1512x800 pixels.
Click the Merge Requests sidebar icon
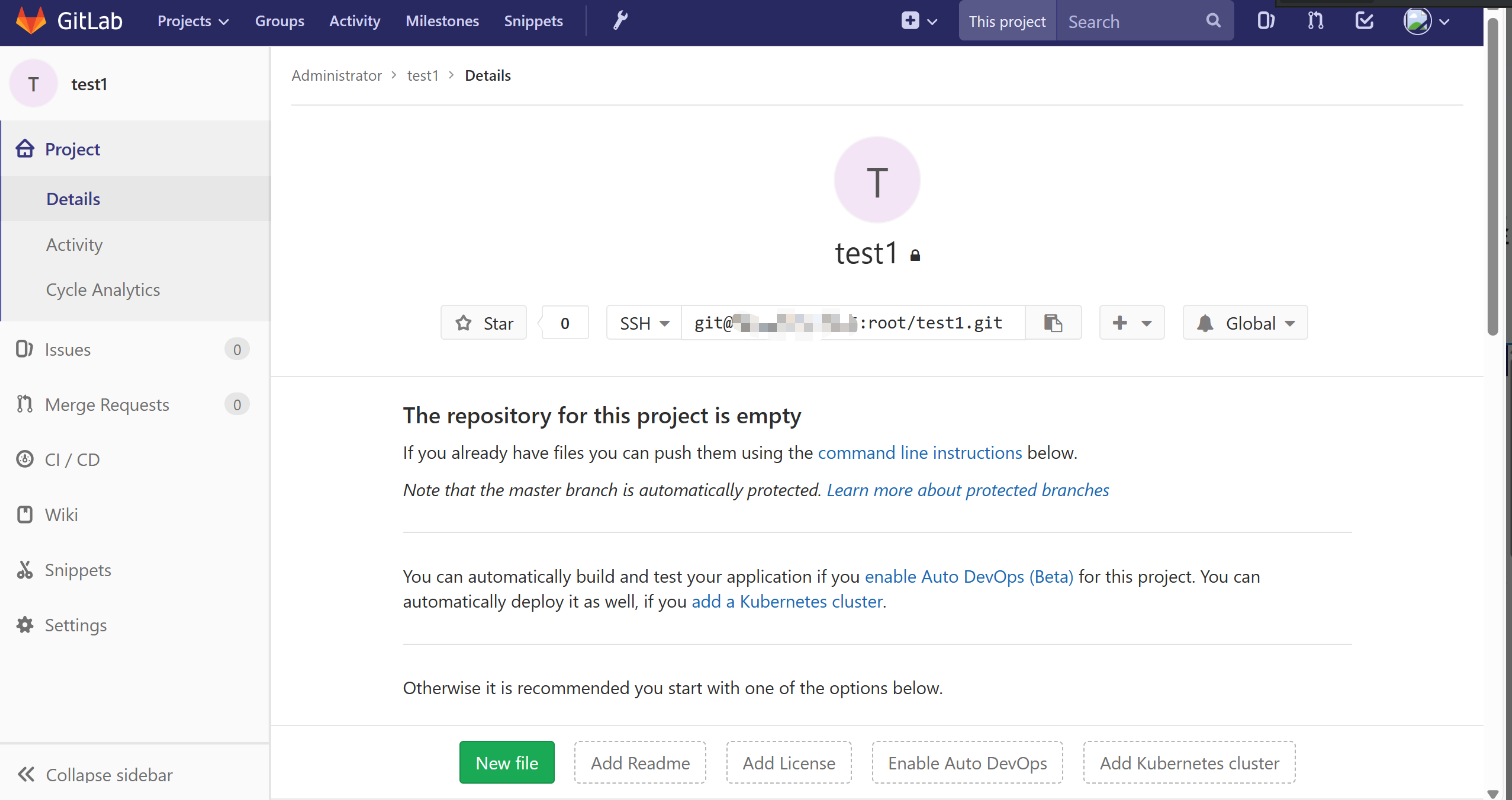tap(25, 404)
